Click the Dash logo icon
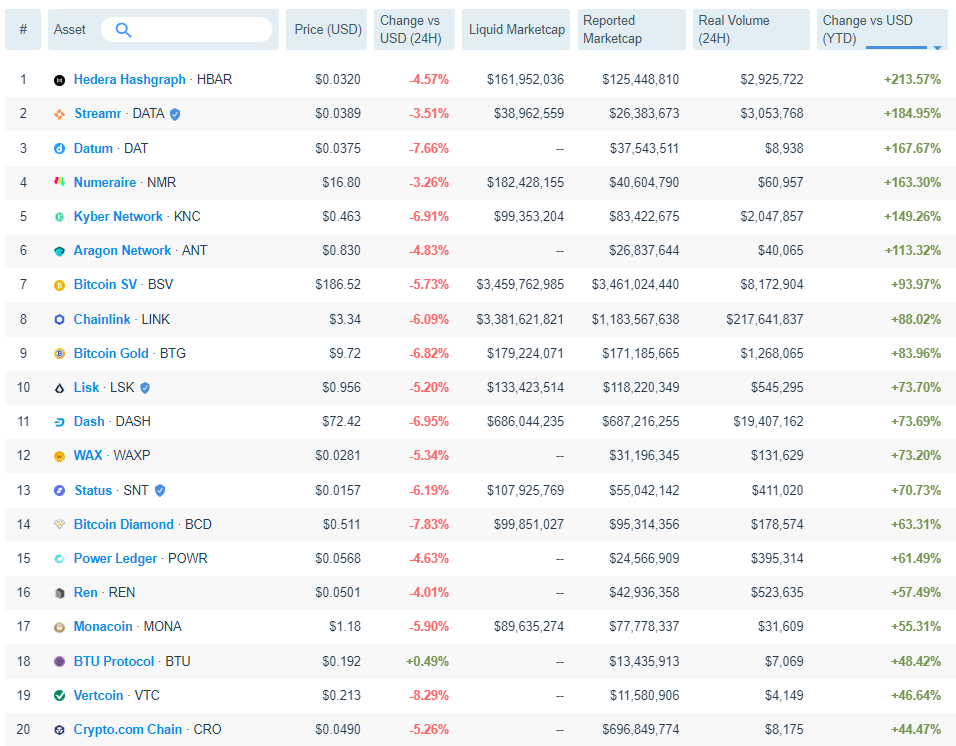The height and width of the screenshot is (746, 956). (x=59, y=422)
